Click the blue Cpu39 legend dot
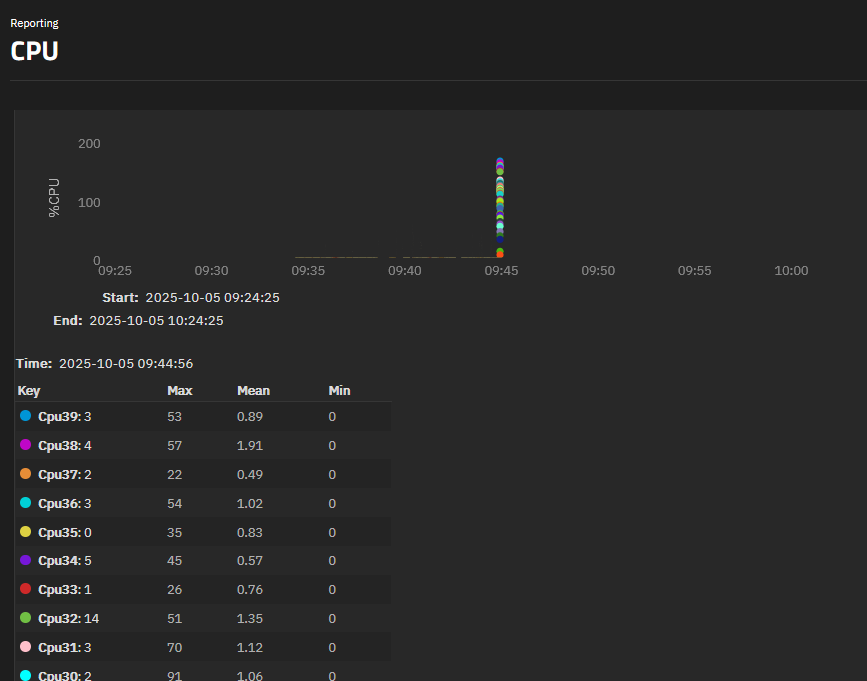The image size is (867, 681). coord(26,416)
